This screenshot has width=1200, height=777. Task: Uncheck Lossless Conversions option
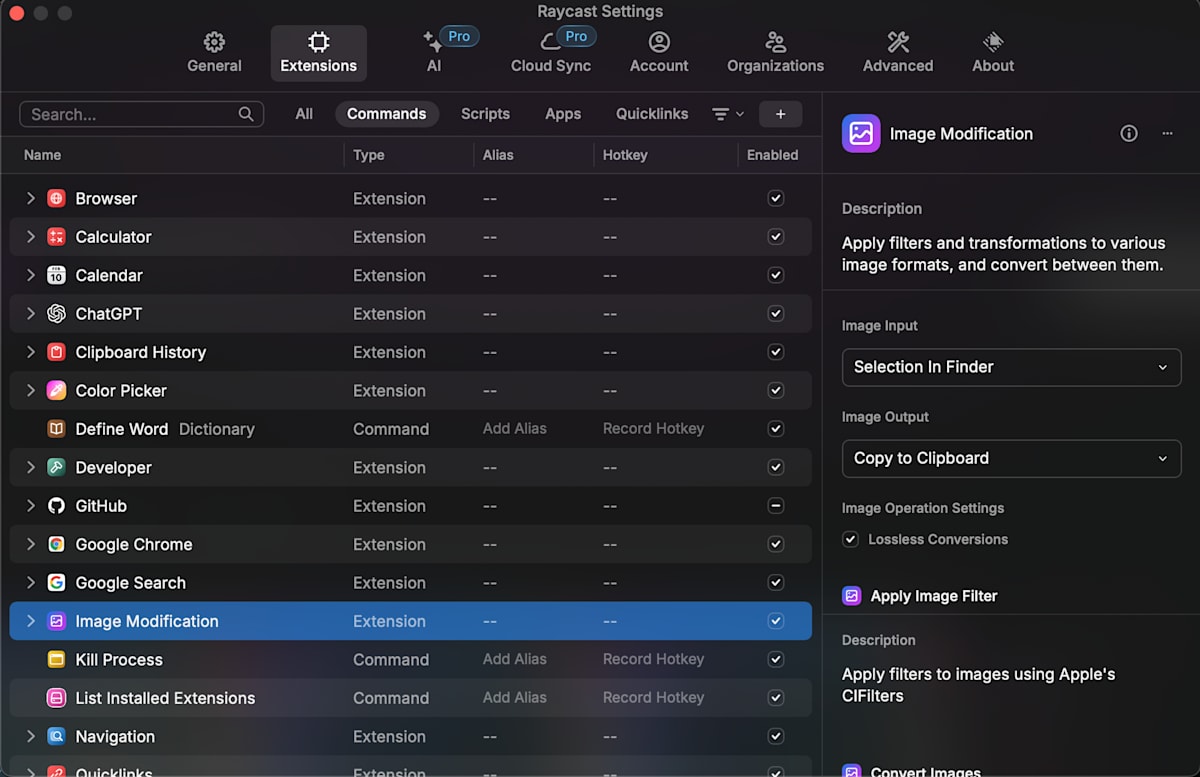tap(850, 539)
